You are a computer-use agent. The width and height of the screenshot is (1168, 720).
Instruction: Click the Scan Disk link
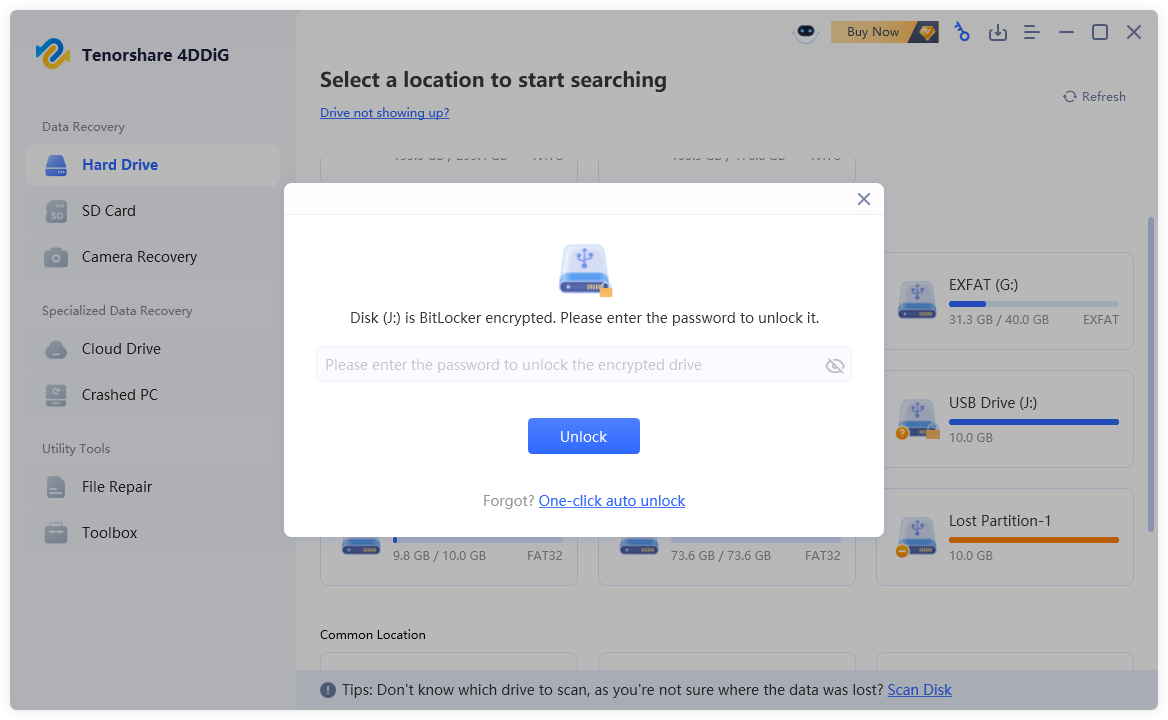919,690
